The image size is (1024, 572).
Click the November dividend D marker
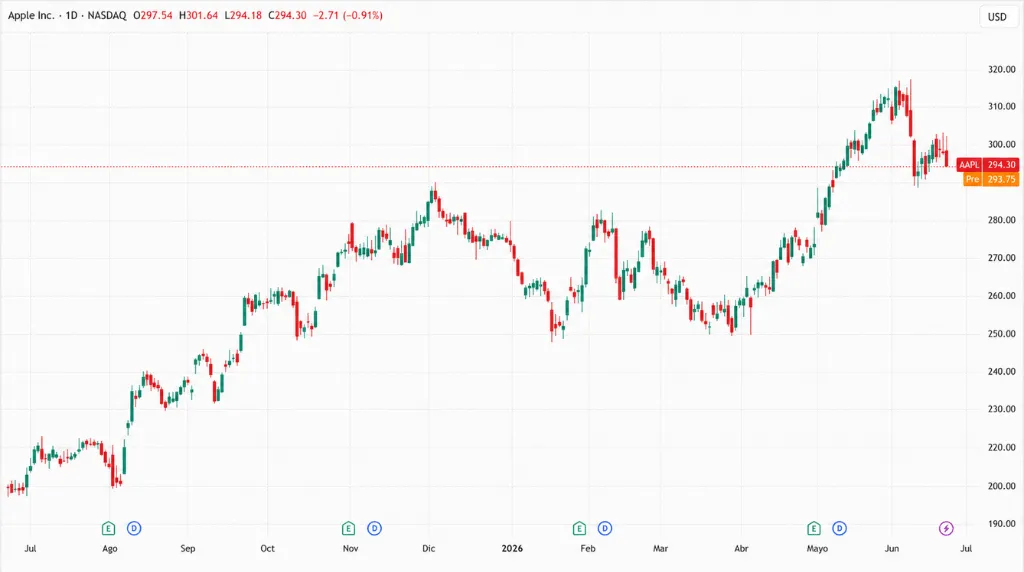tap(374, 528)
